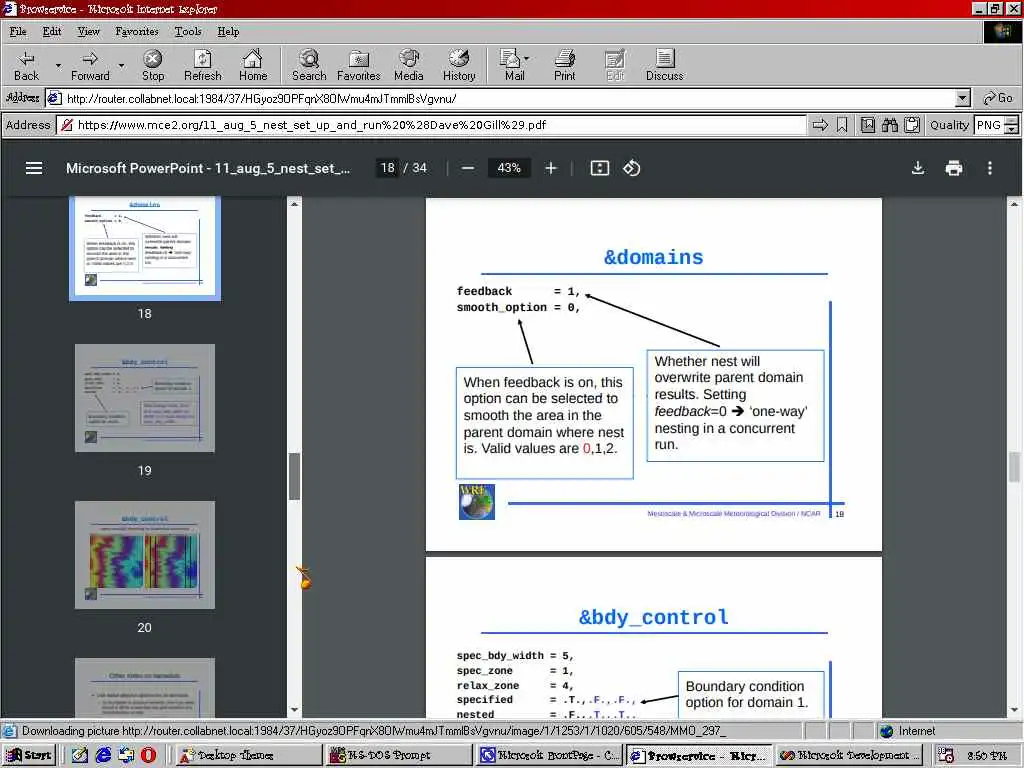Open Favorites toolbar button
The height and width of the screenshot is (768, 1024).
click(x=359, y=65)
